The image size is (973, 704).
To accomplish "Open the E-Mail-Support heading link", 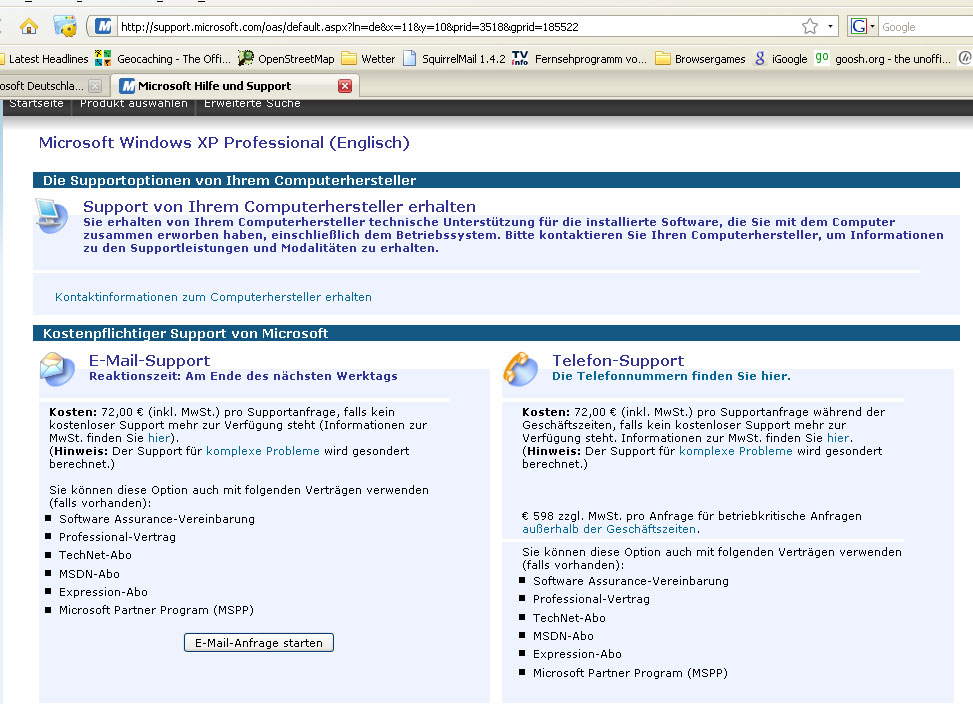I will tap(150, 360).
